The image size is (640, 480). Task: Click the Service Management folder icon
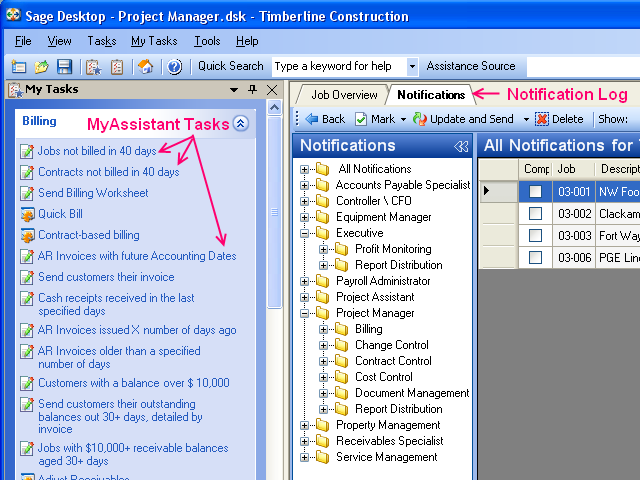(x=322, y=457)
